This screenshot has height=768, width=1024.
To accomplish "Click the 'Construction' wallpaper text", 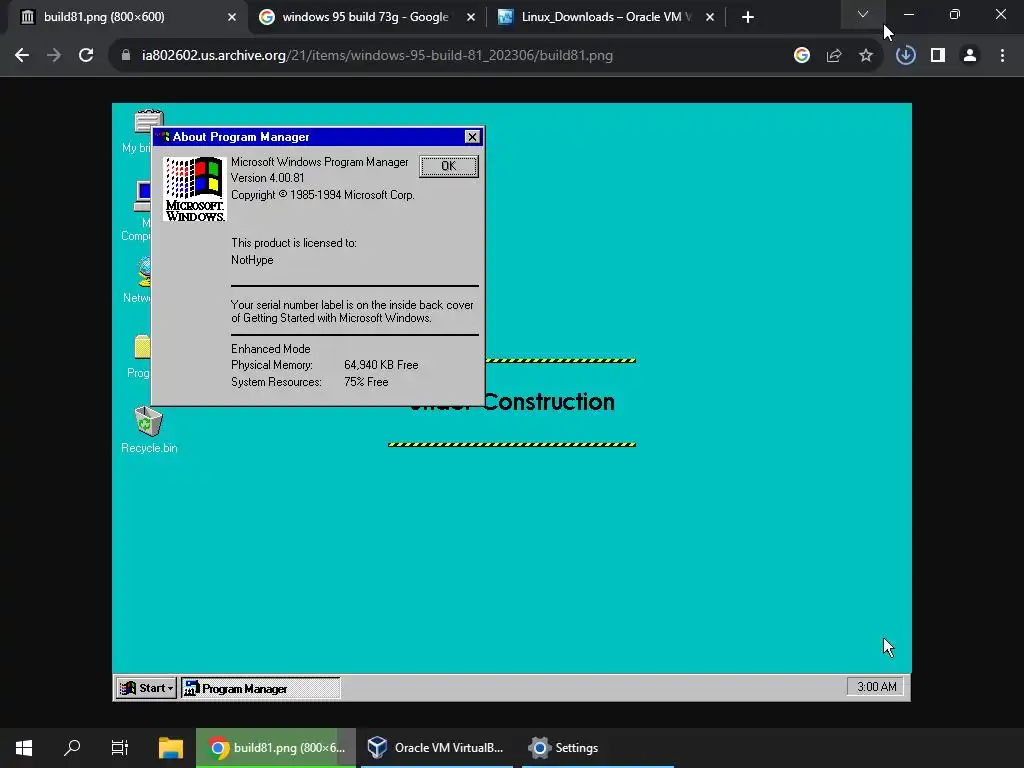I will (x=549, y=402).
